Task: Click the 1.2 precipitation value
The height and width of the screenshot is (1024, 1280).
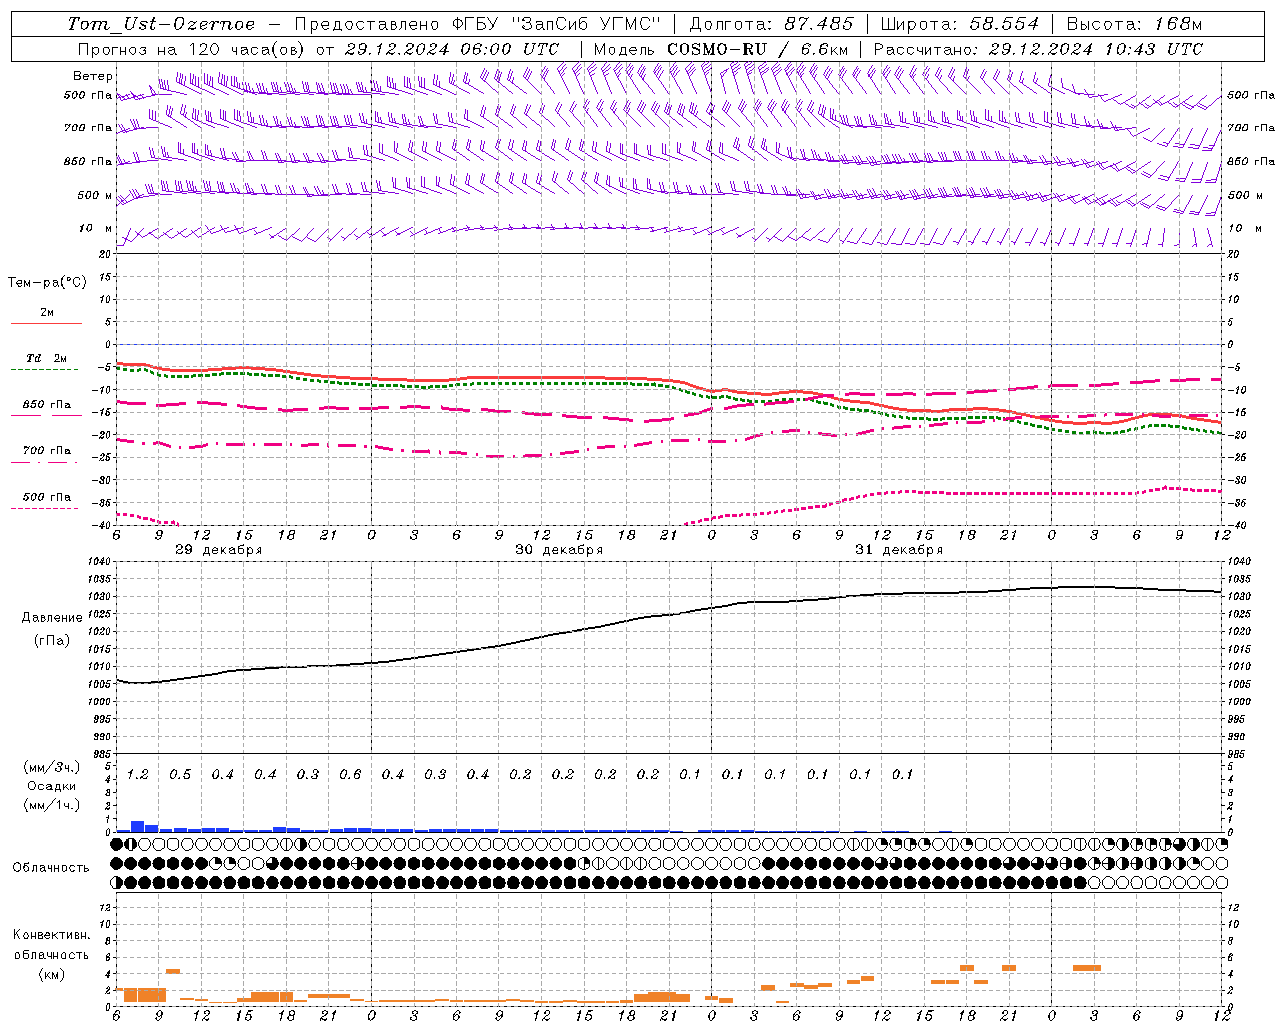Action: point(137,774)
